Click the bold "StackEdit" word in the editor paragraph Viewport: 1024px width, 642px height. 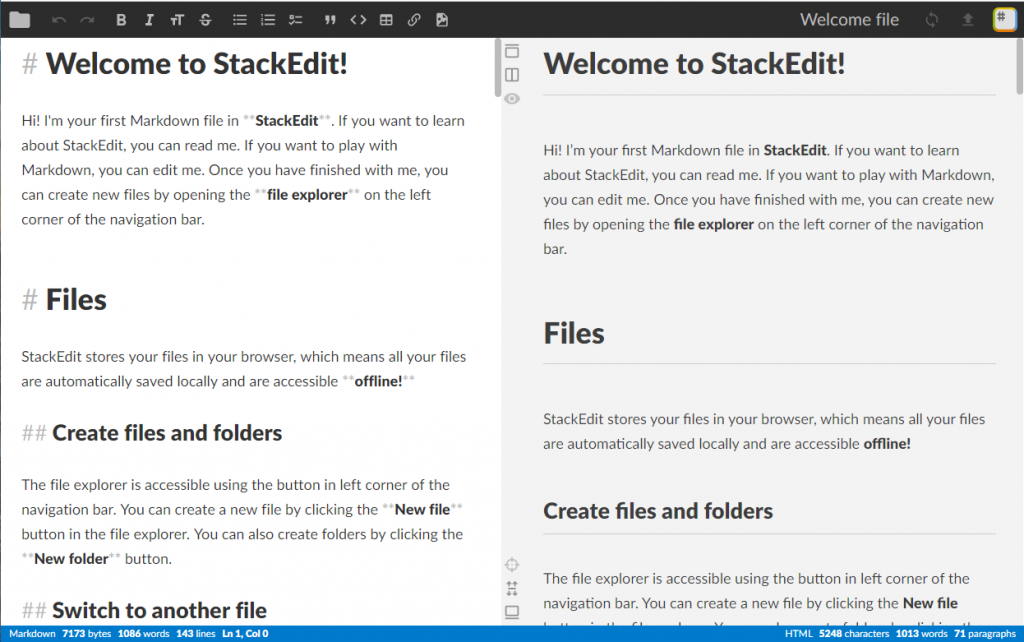pyautogui.click(x=287, y=121)
